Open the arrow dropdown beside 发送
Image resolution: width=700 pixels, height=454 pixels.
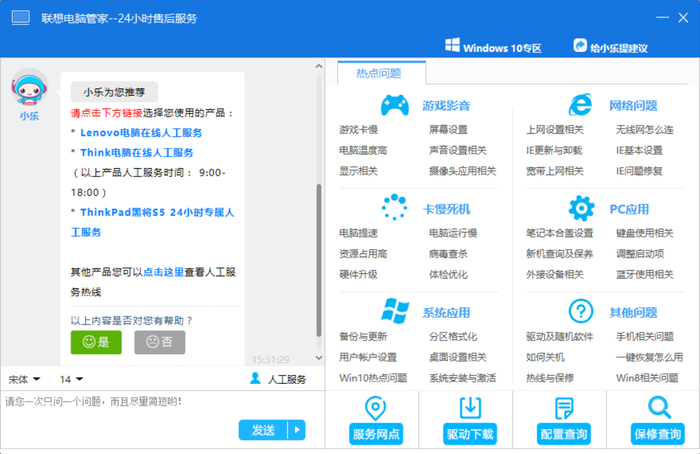coord(295,430)
